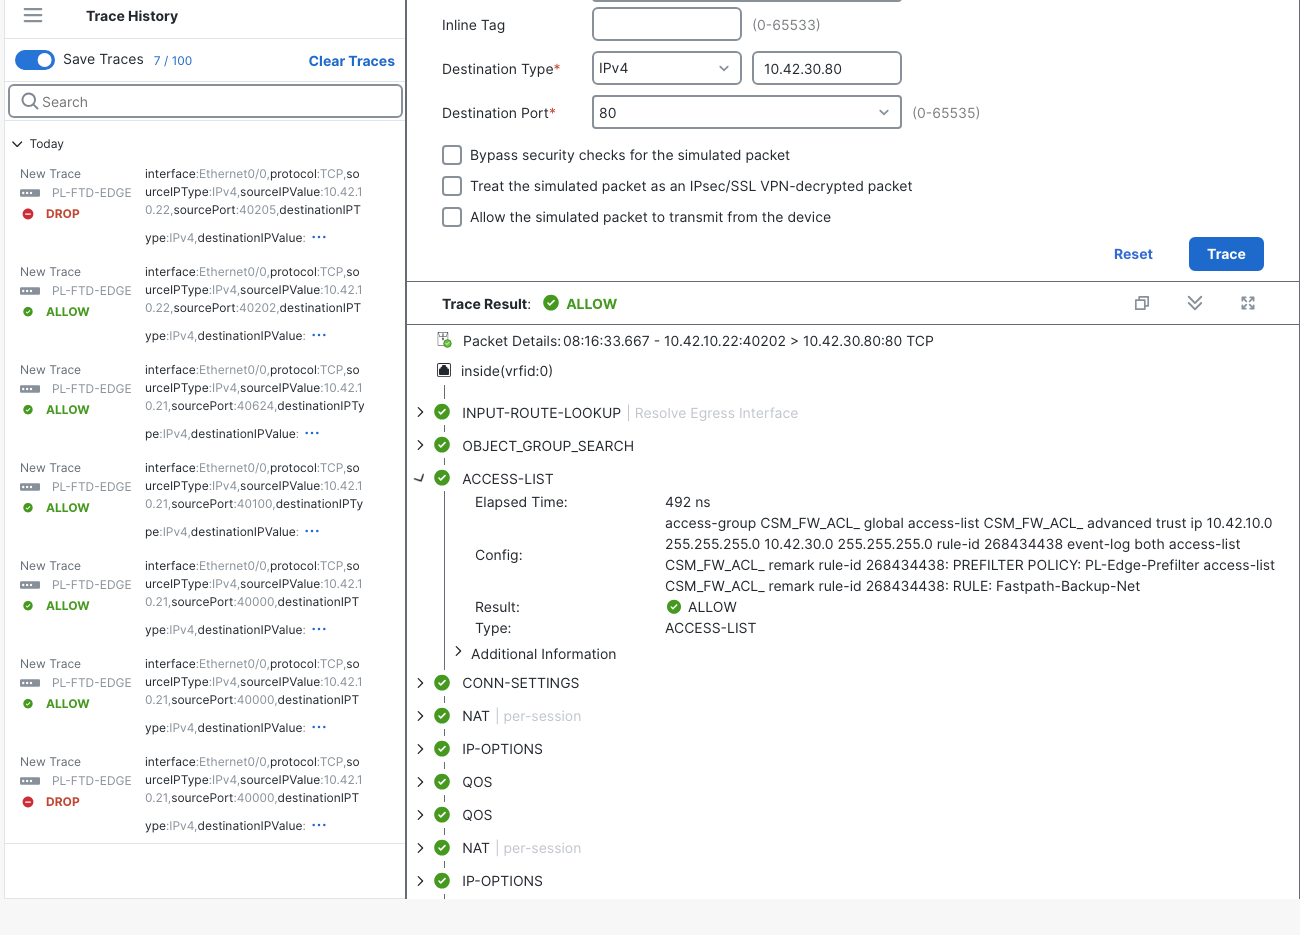The height and width of the screenshot is (935, 1300).
Task: Click the fullscreen icon for Trace Result
Action: (x=1248, y=303)
